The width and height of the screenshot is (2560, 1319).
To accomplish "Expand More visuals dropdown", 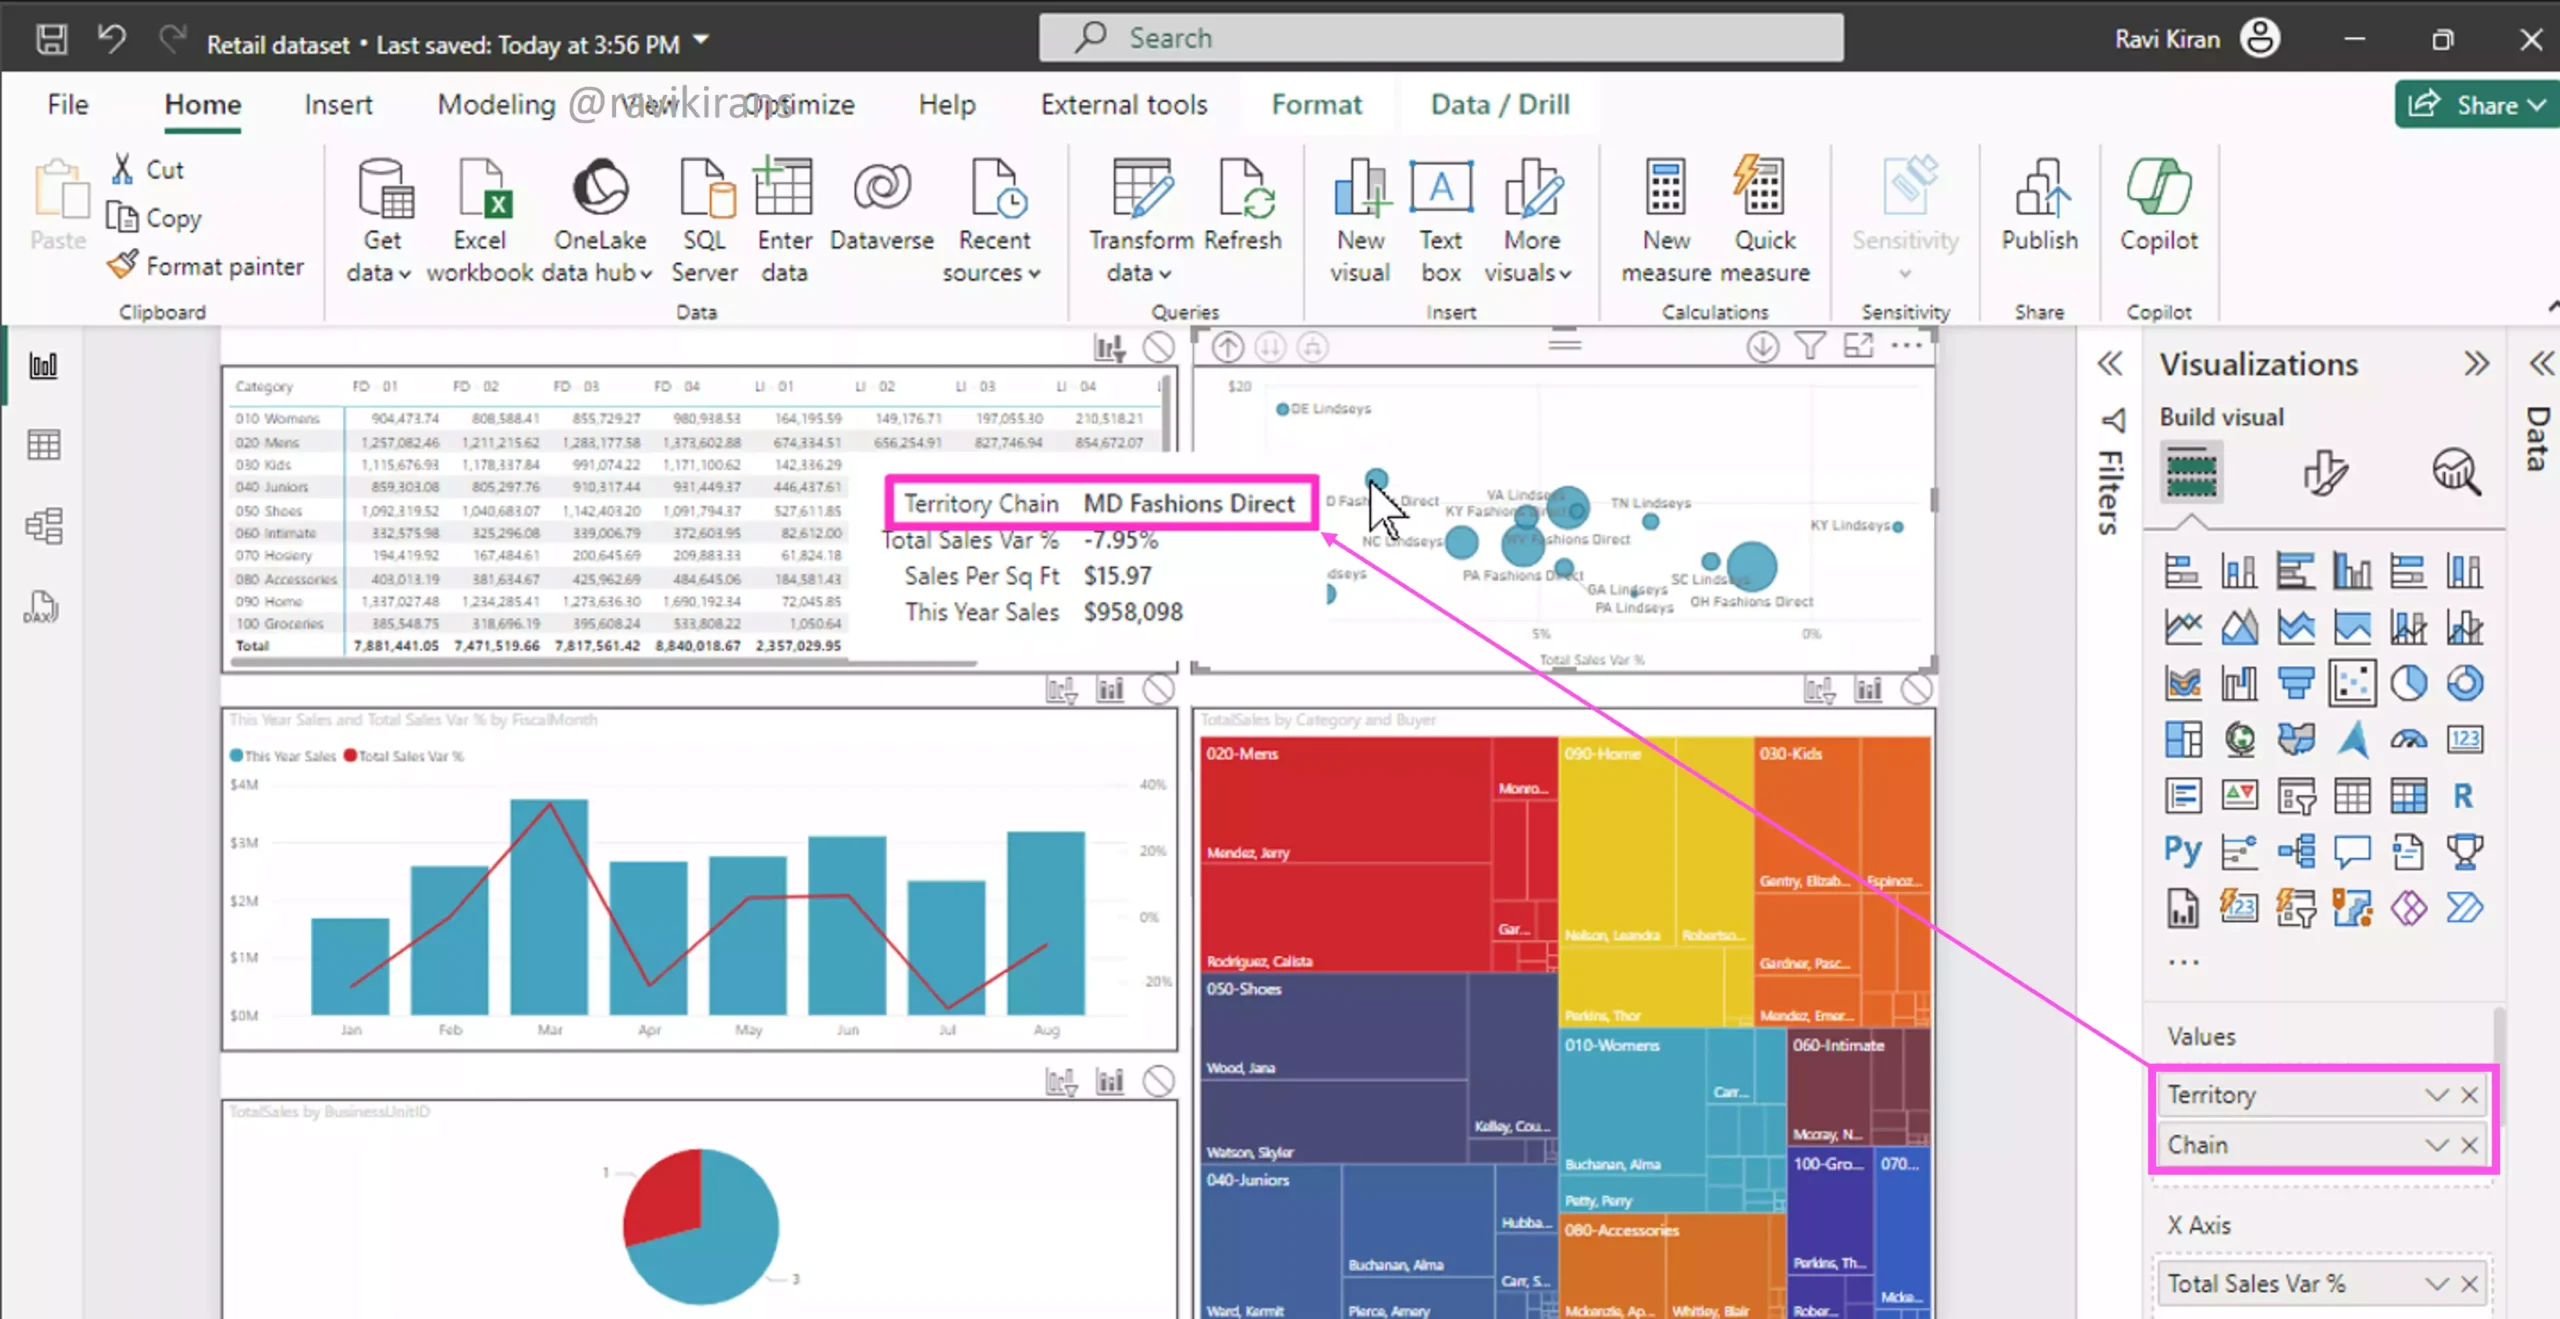I will pos(1565,274).
